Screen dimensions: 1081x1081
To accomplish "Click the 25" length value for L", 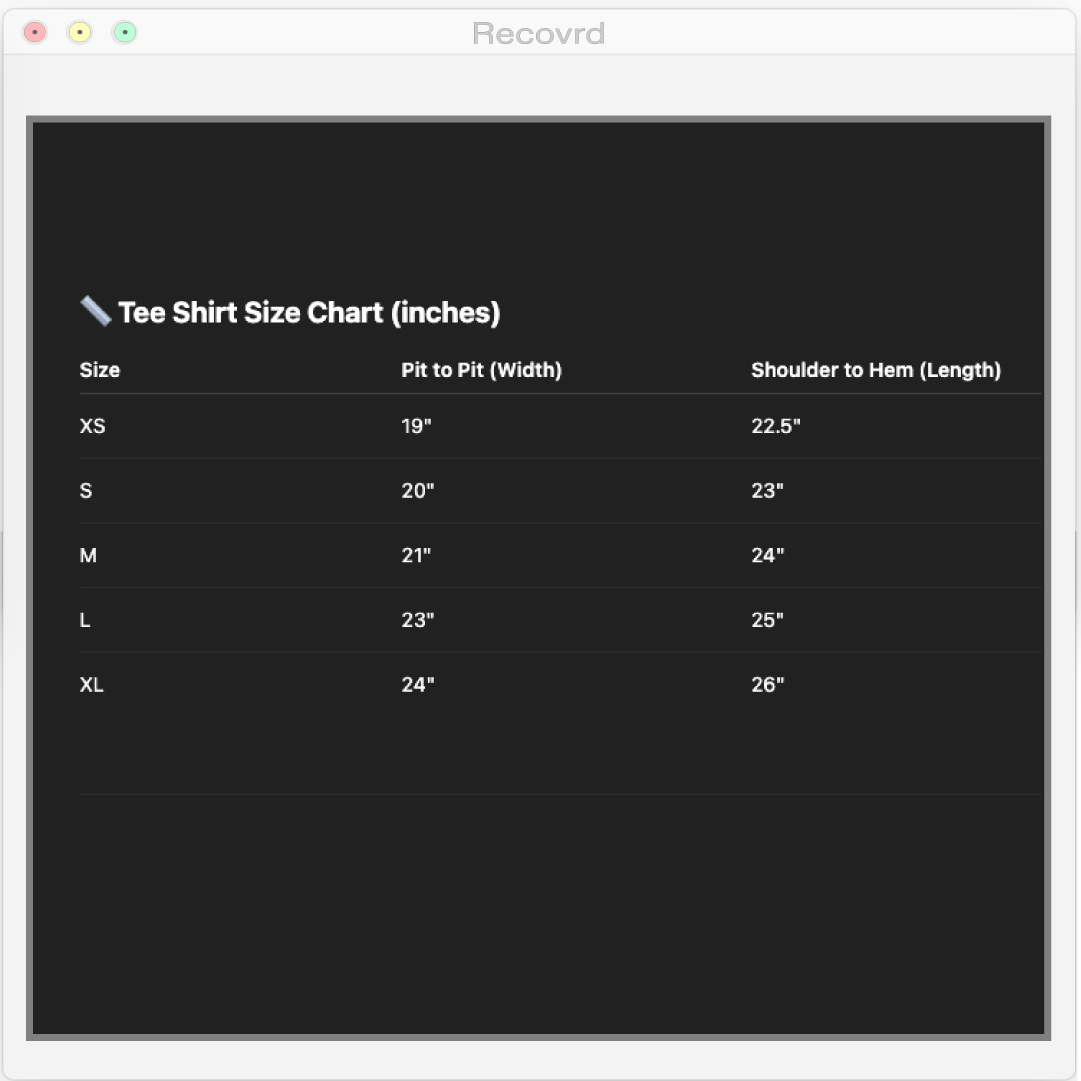I will click(x=767, y=620).
